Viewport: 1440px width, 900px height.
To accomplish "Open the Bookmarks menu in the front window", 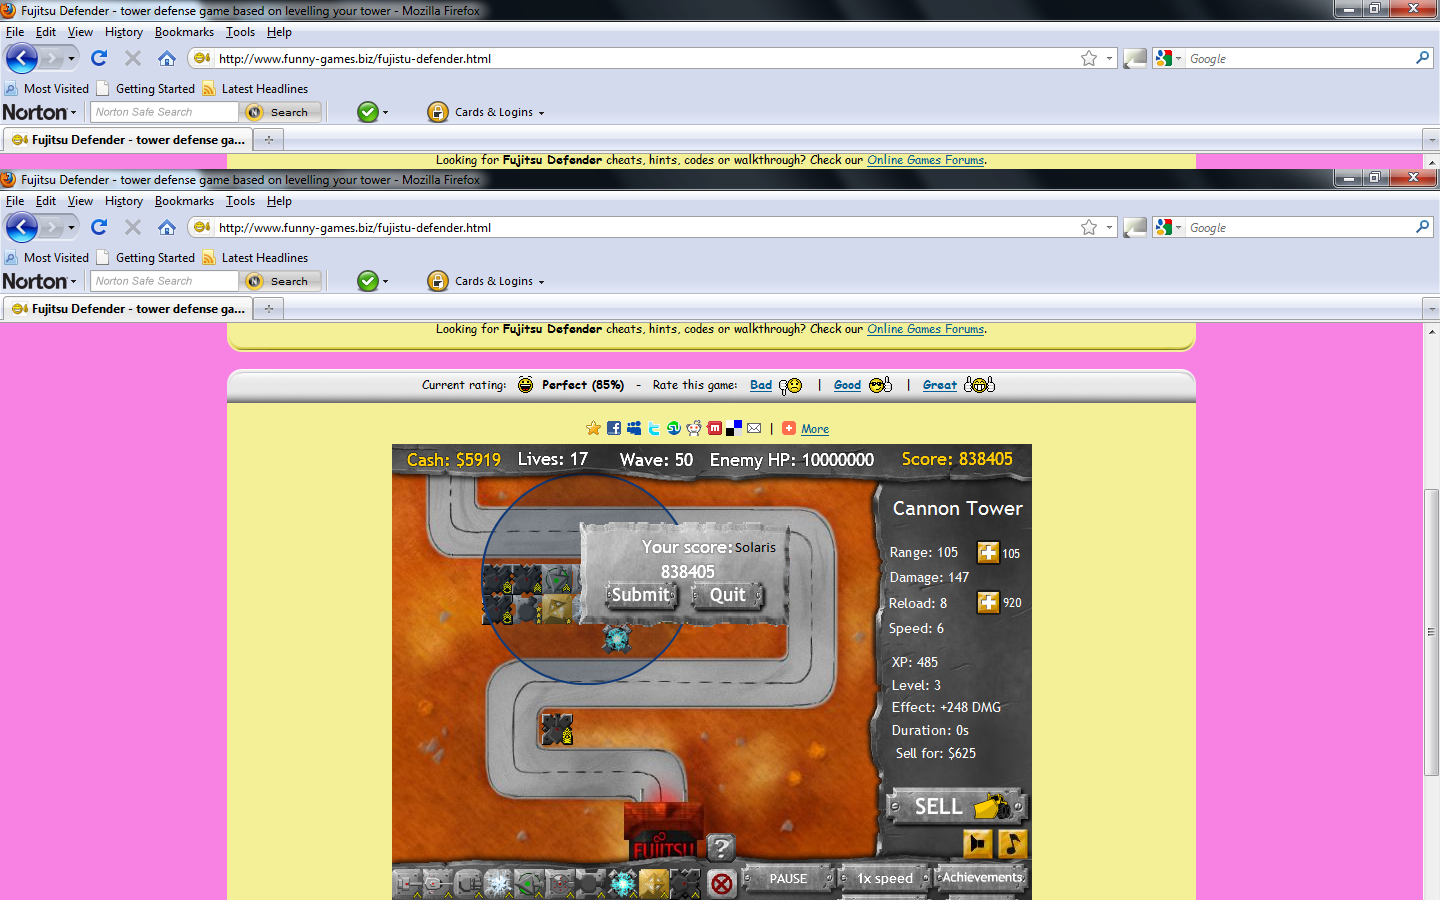I will click(x=184, y=201).
